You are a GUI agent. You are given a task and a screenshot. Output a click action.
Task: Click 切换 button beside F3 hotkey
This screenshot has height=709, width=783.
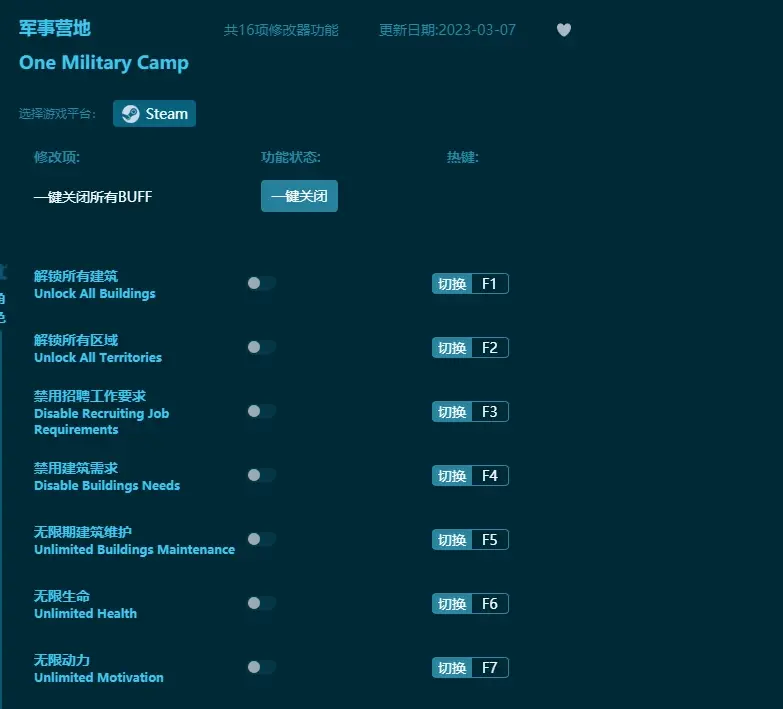pyautogui.click(x=452, y=411)
